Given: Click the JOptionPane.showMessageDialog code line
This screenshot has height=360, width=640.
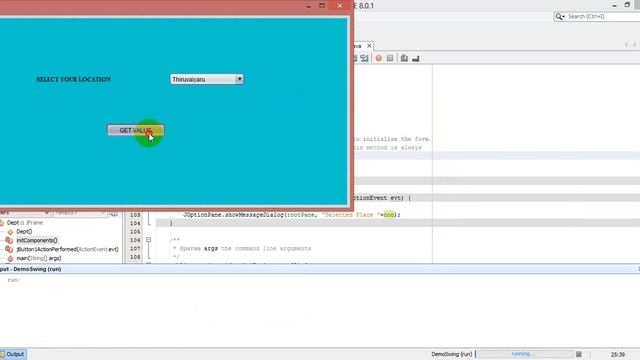Looking at the screenshot, I should click(292, 215).
